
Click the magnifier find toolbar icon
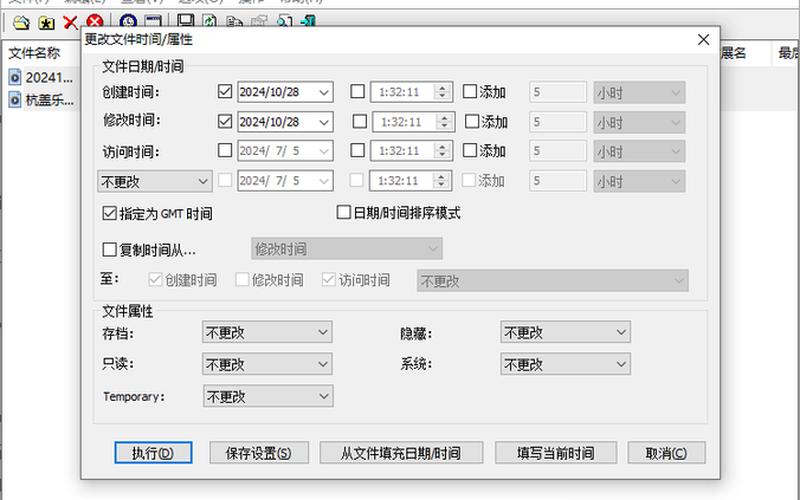pyautogui.click(x=285, y=21)
